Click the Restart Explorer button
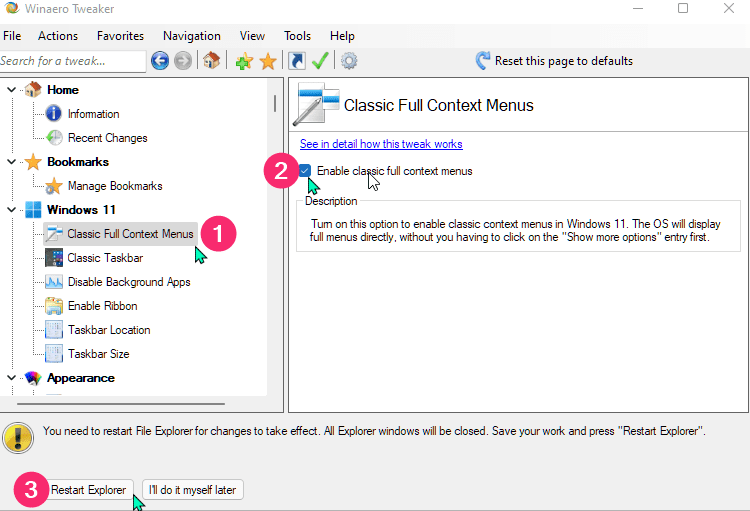This screenshot has height=511, width=750. tap(89, 490)
